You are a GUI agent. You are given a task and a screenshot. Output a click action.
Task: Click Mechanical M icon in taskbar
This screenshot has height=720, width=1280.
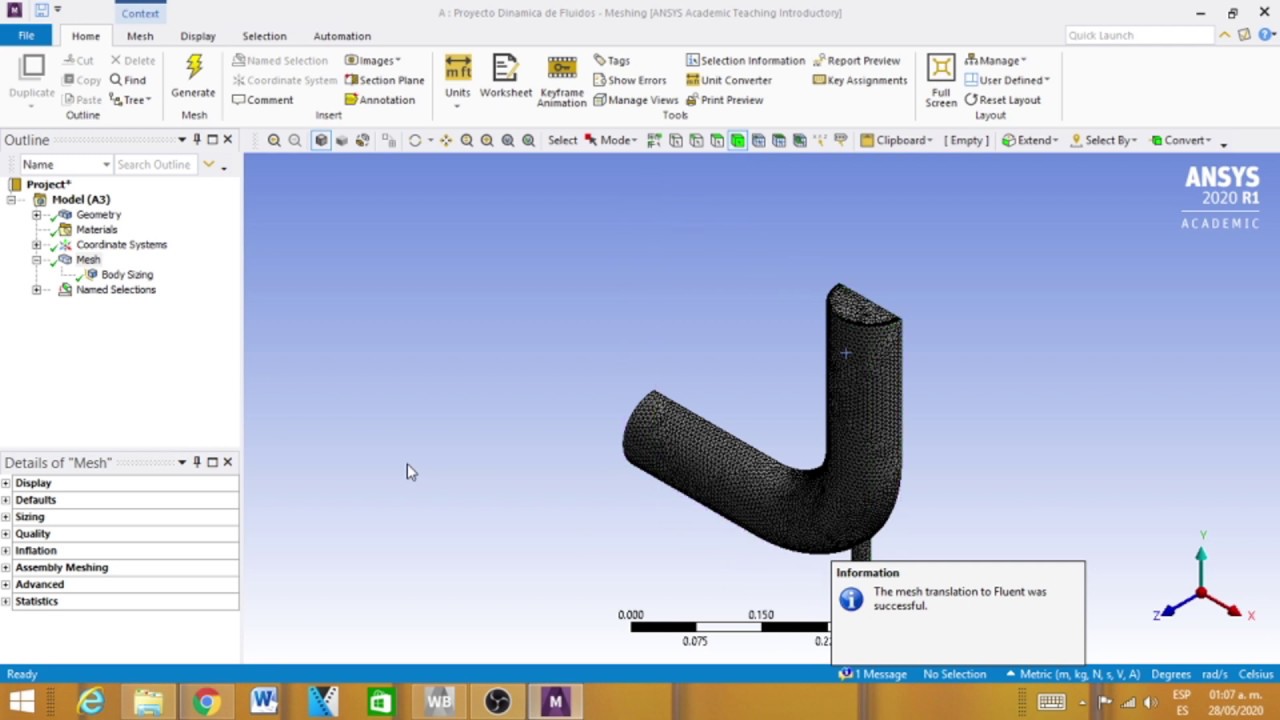click(x=555, y=701)
